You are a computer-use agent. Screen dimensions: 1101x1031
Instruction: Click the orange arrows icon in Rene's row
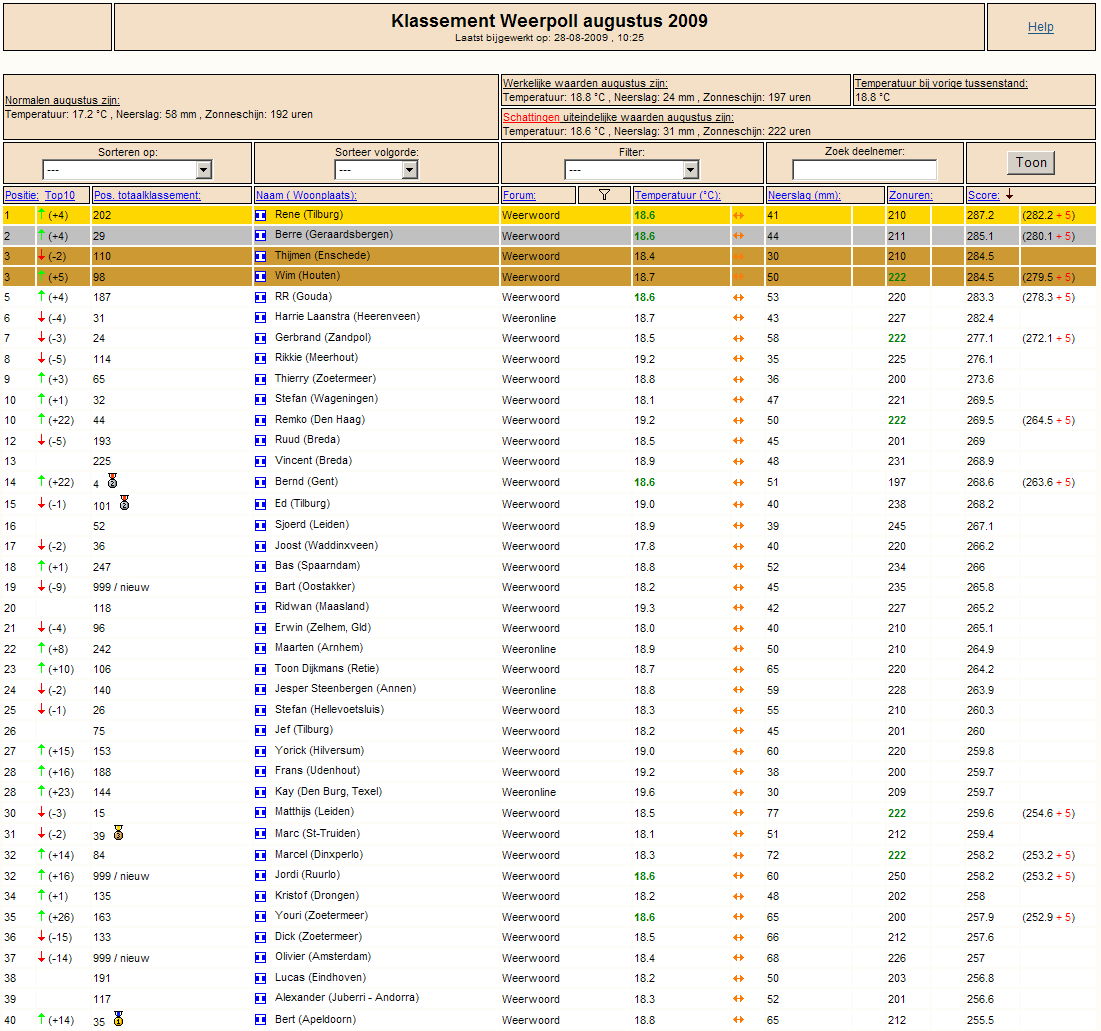739,215
